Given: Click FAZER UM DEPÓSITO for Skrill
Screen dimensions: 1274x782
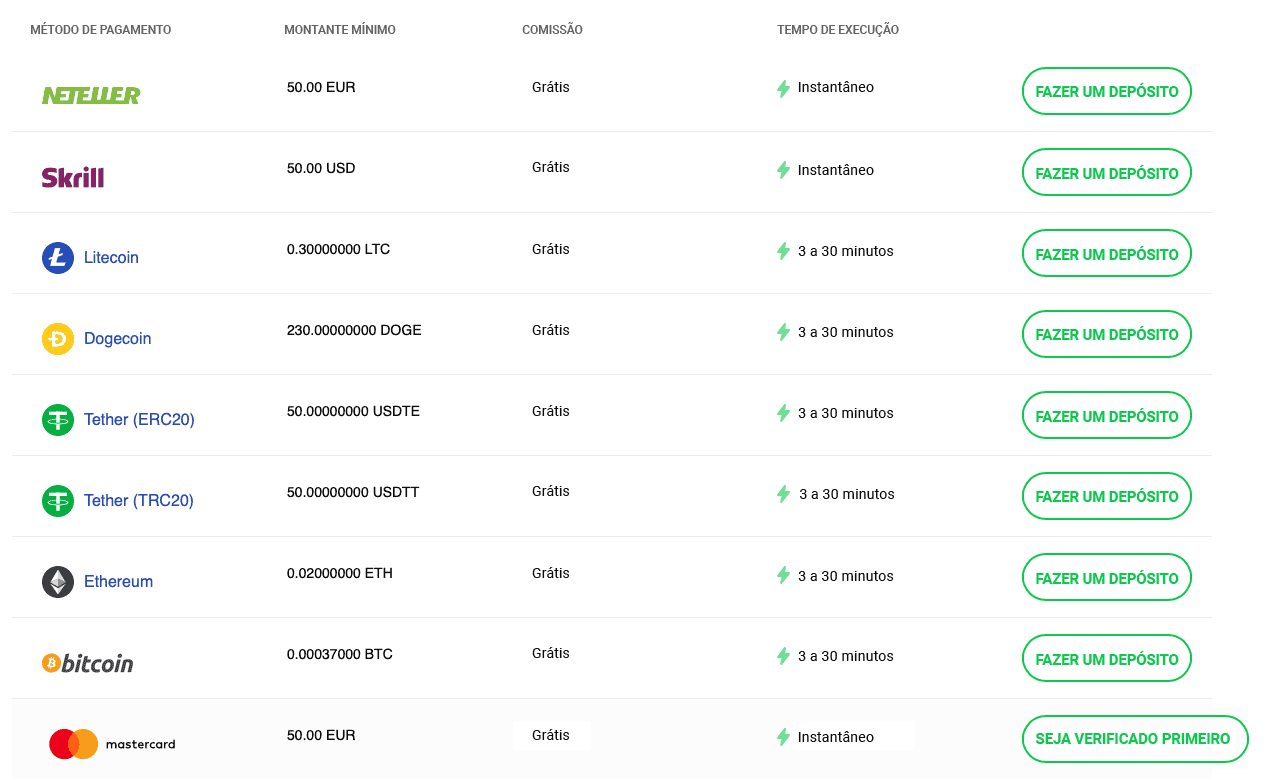Looking at the screenshot, I should click(1106, 172).
